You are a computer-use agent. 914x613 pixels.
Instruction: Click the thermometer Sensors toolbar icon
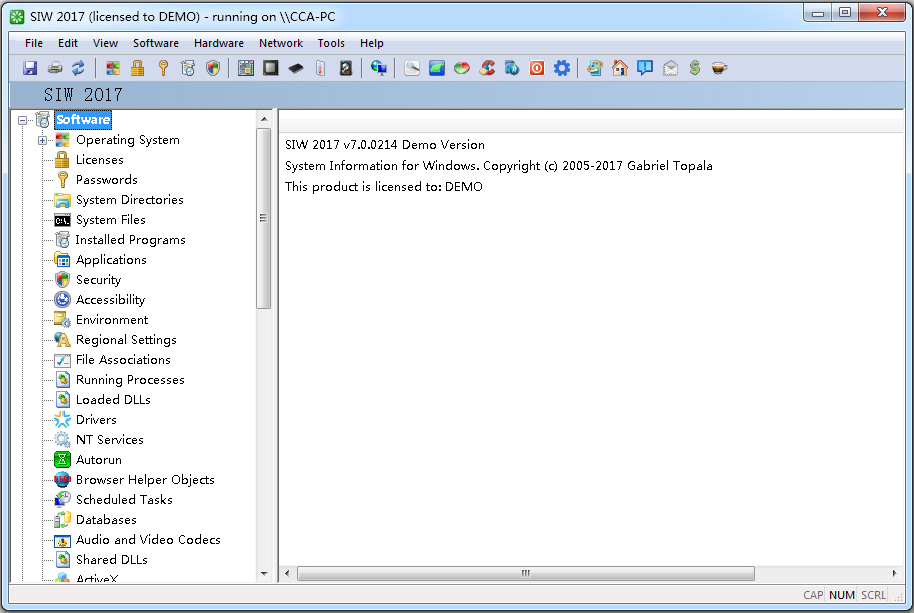(x=320, y=68)
